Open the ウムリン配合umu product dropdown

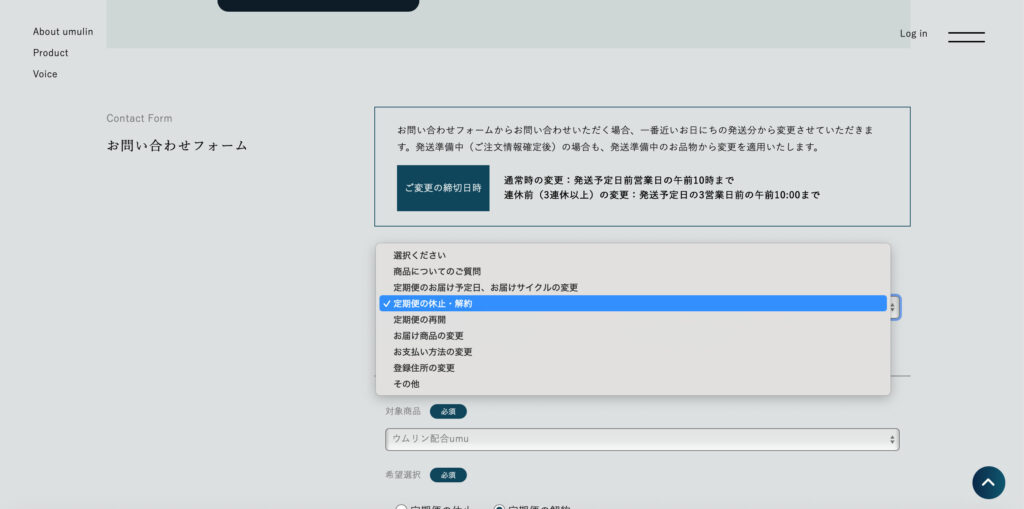(x=642, y=439)
